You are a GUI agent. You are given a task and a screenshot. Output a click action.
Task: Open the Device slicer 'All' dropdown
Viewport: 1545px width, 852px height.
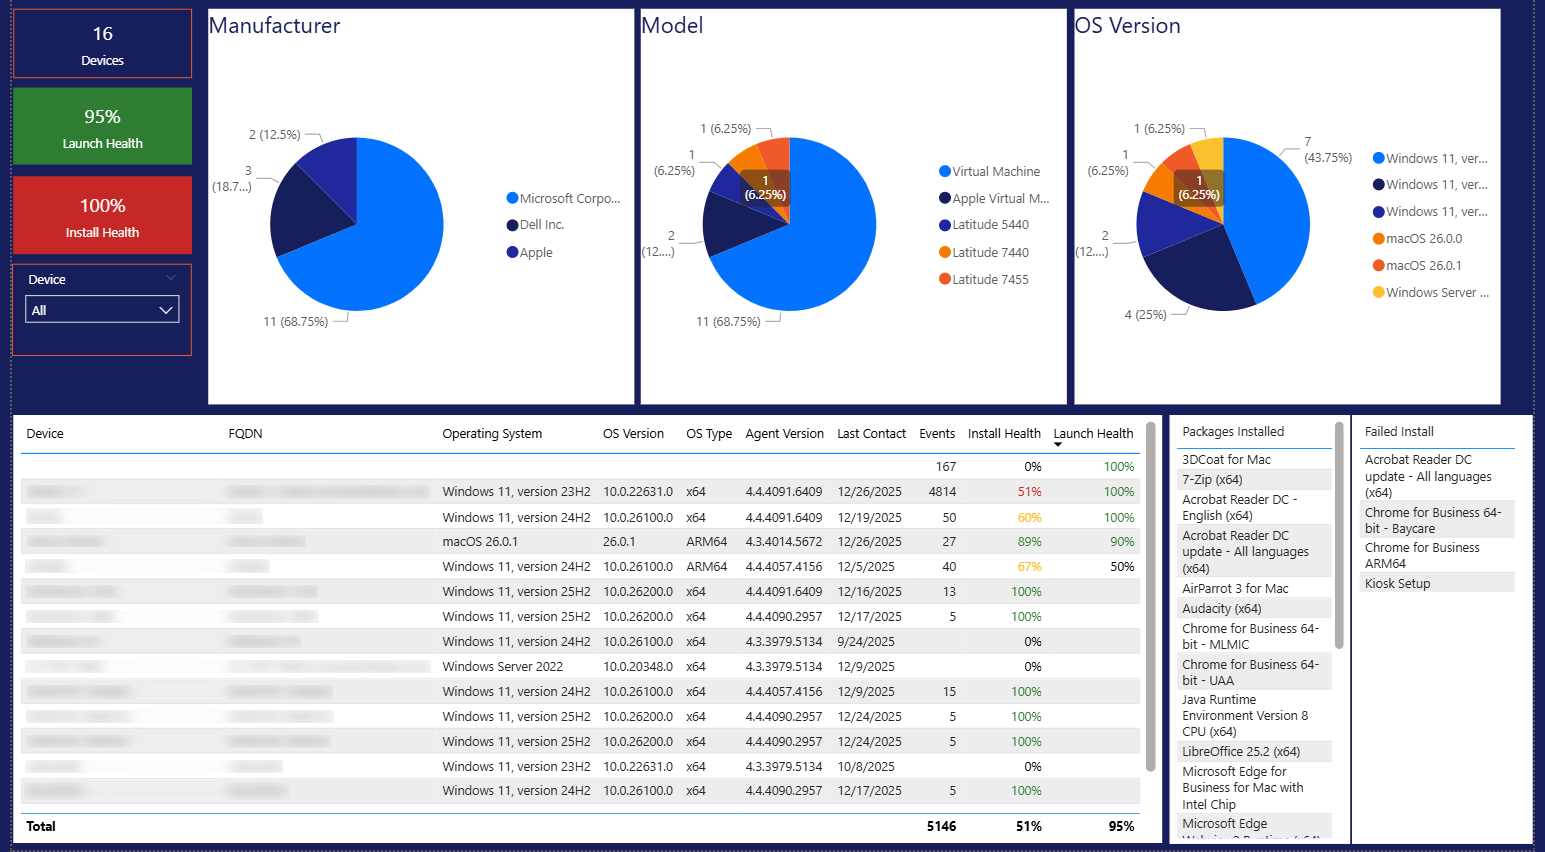pos(102,310)
